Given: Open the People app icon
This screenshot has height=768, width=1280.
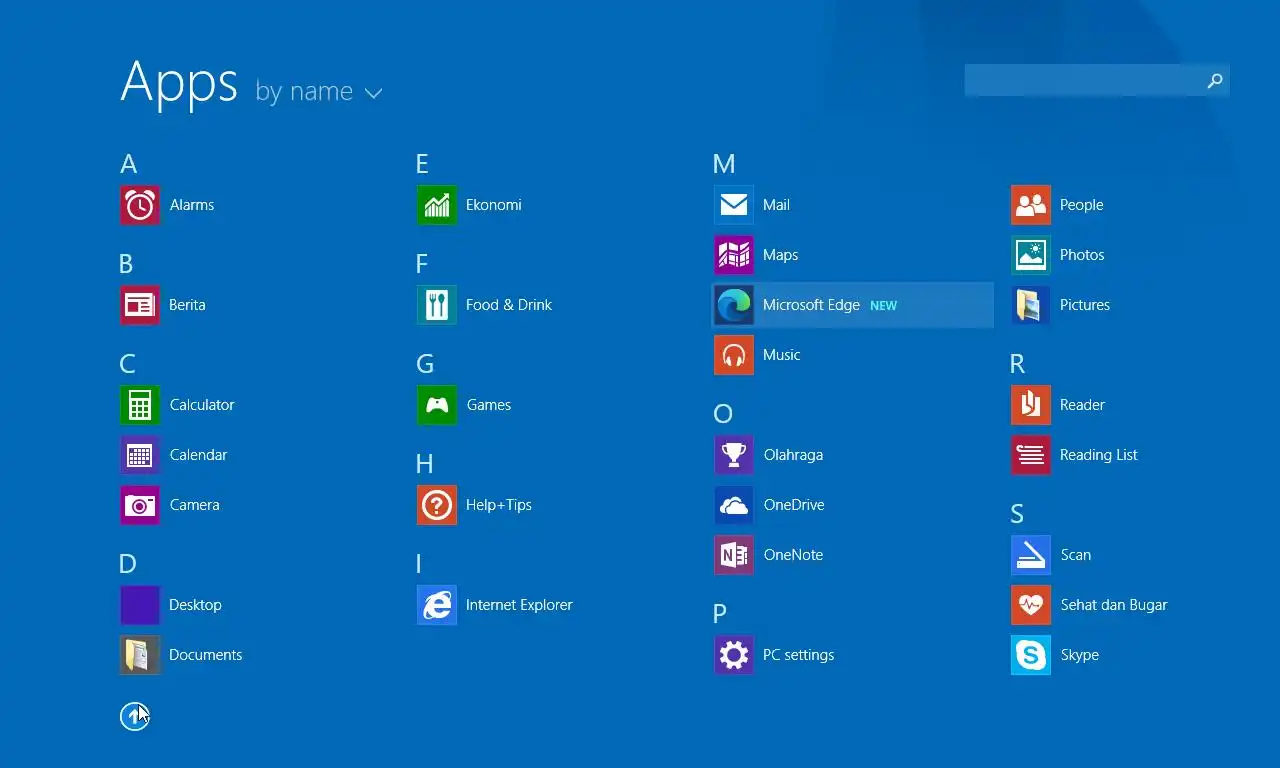Looking at the screenshot, I should point(1031,205).
